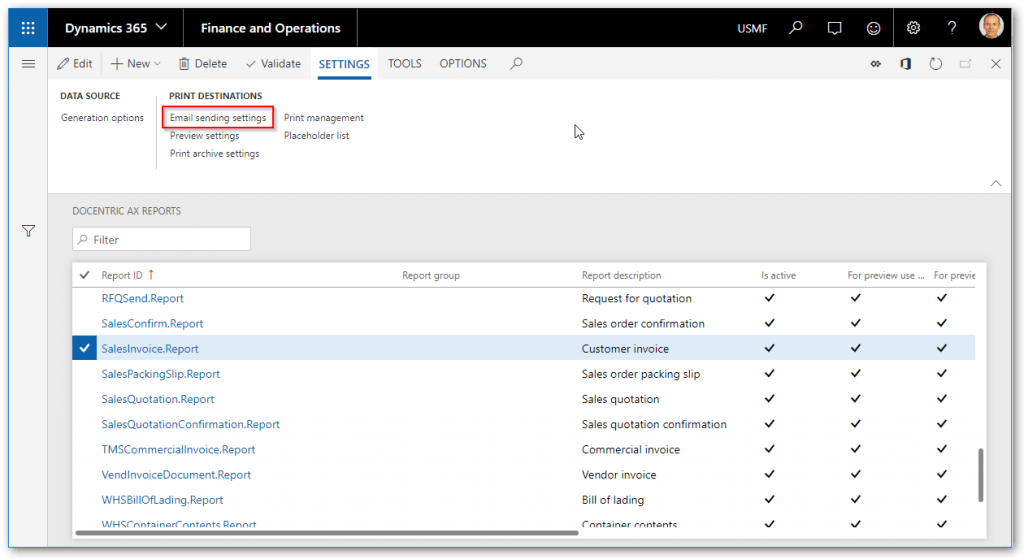This screenshot has height=559, width=1024.
Task: Click the grid vertical scrollbar thumb
Action: (x=980, y=475)
